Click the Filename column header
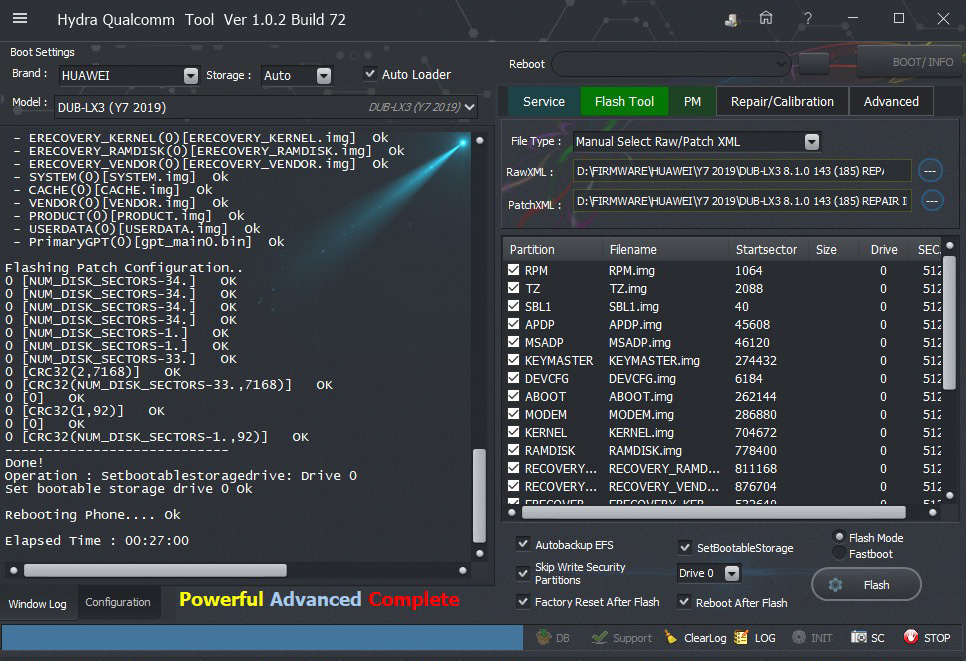Screen dimensions: 966x661 (633, 249)
